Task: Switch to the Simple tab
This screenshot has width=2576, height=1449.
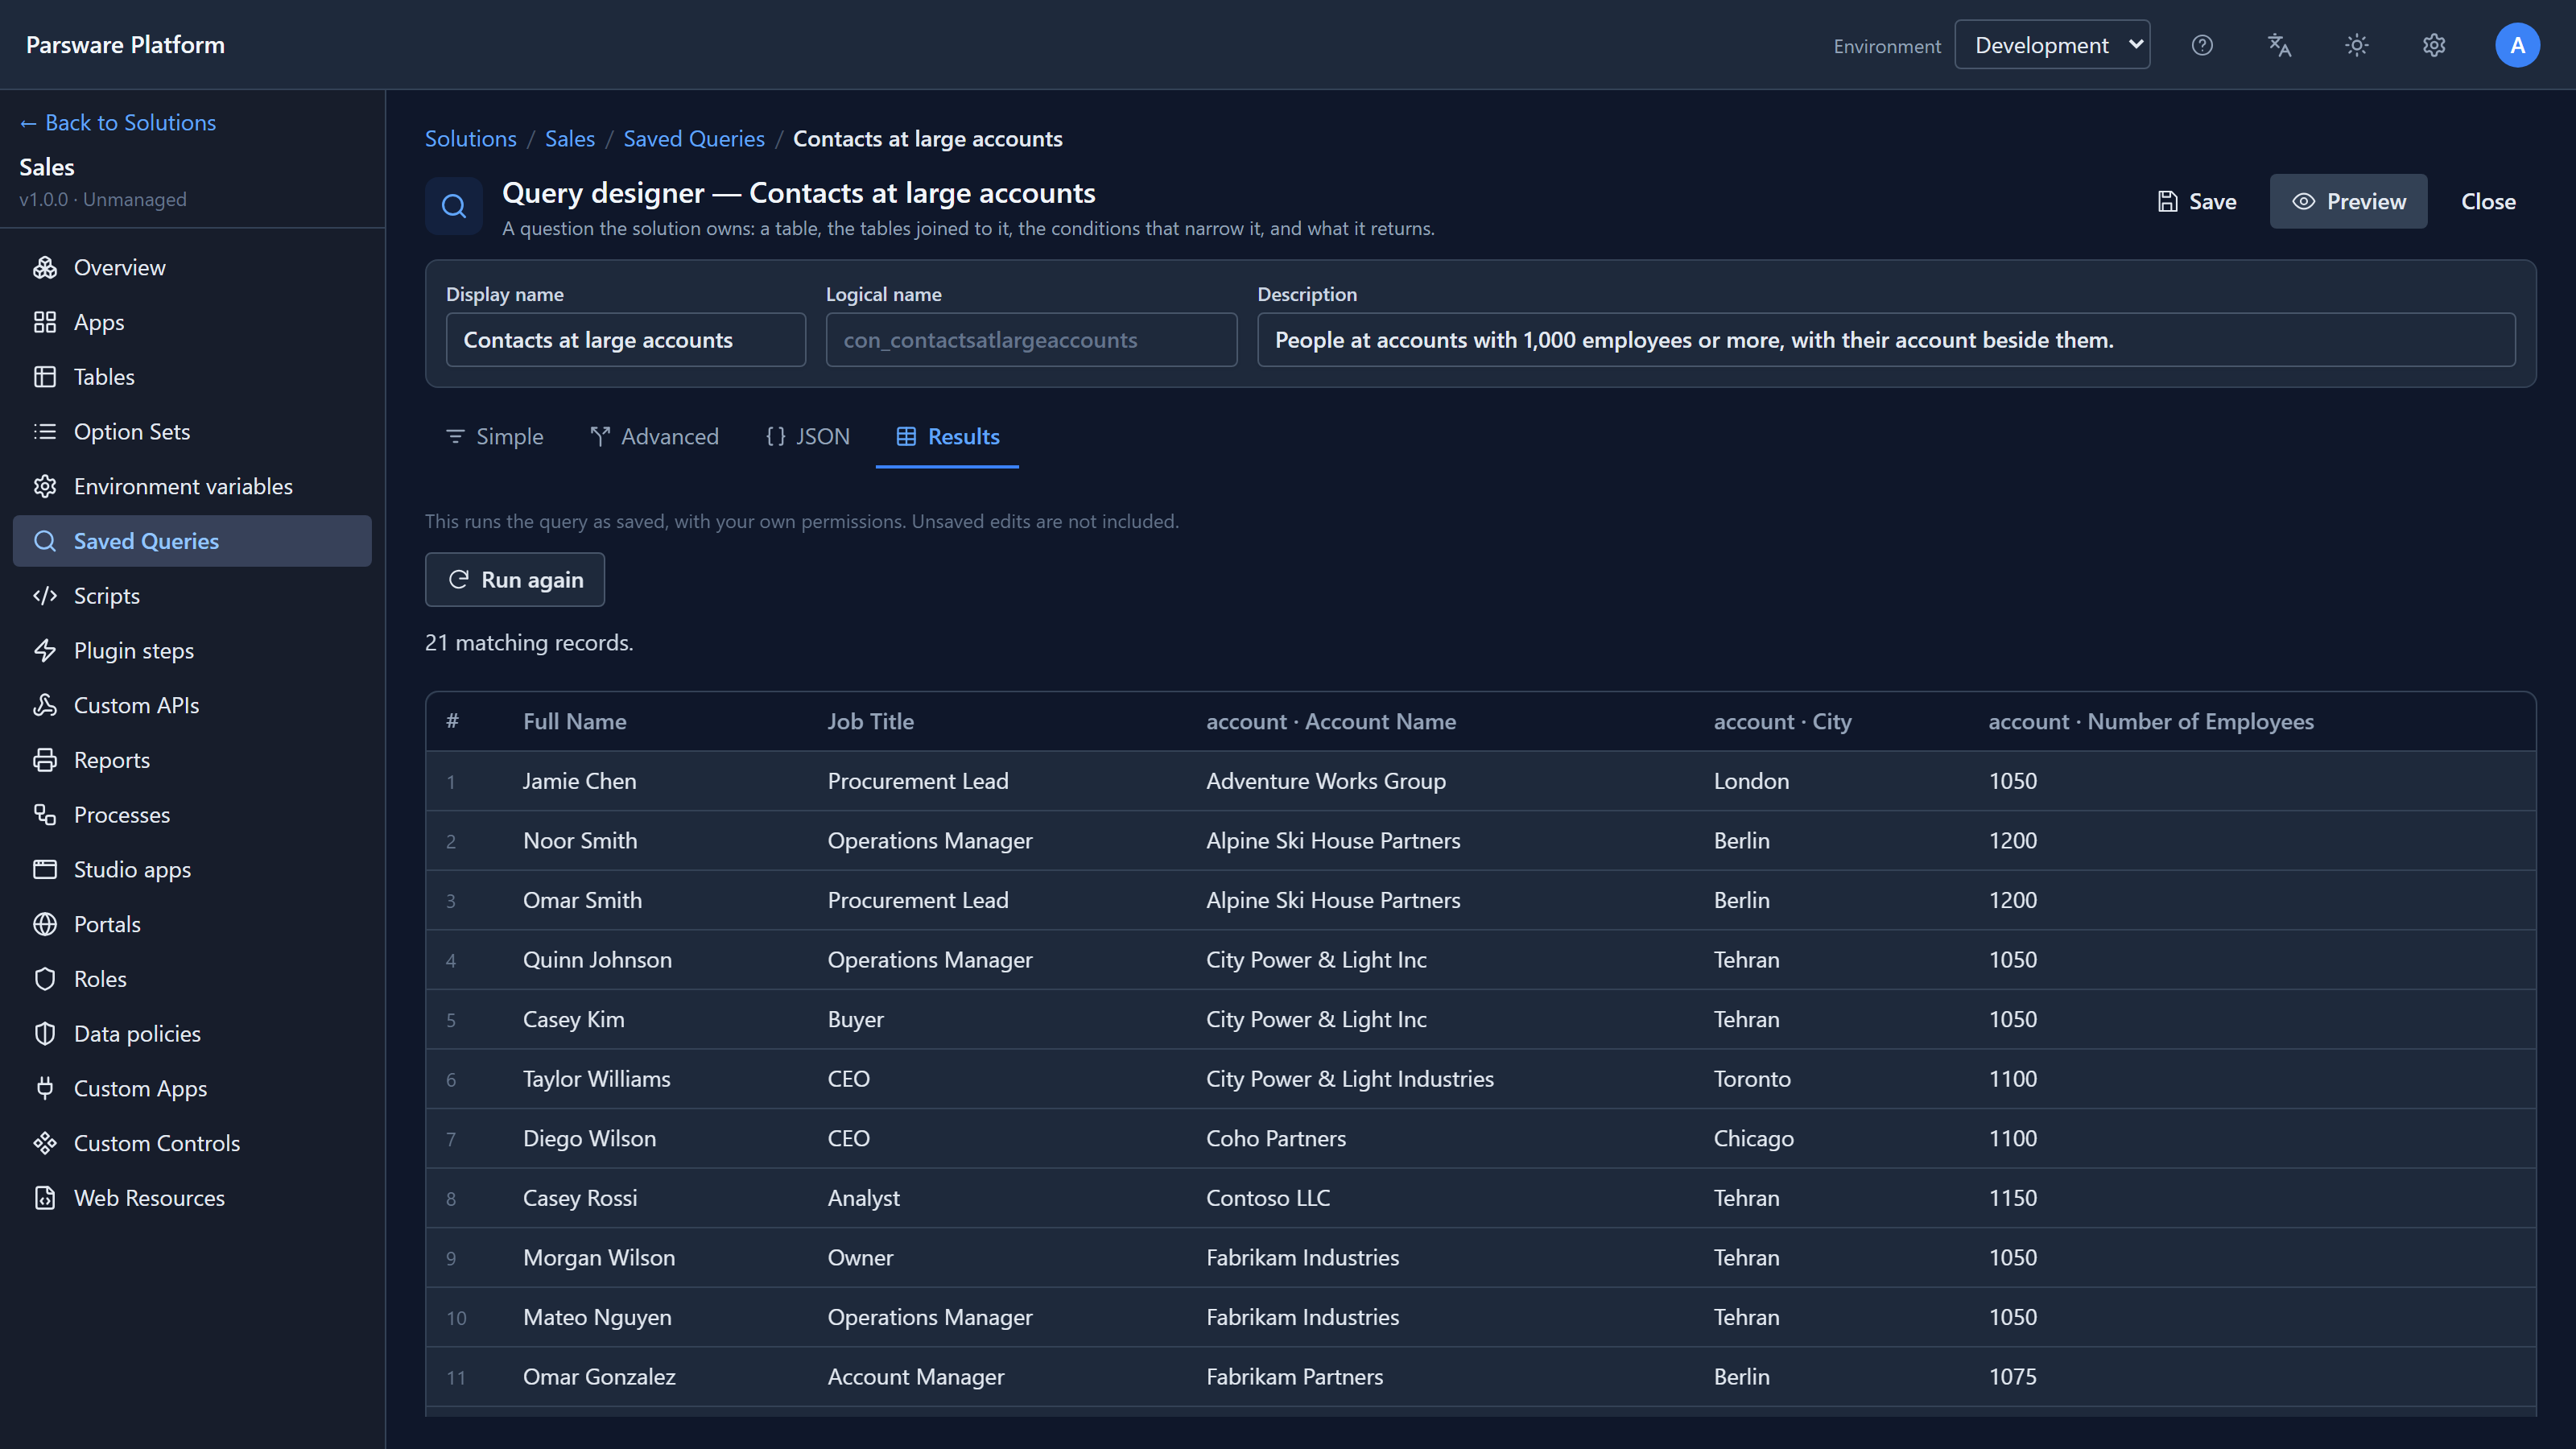Action: [494, 436]
